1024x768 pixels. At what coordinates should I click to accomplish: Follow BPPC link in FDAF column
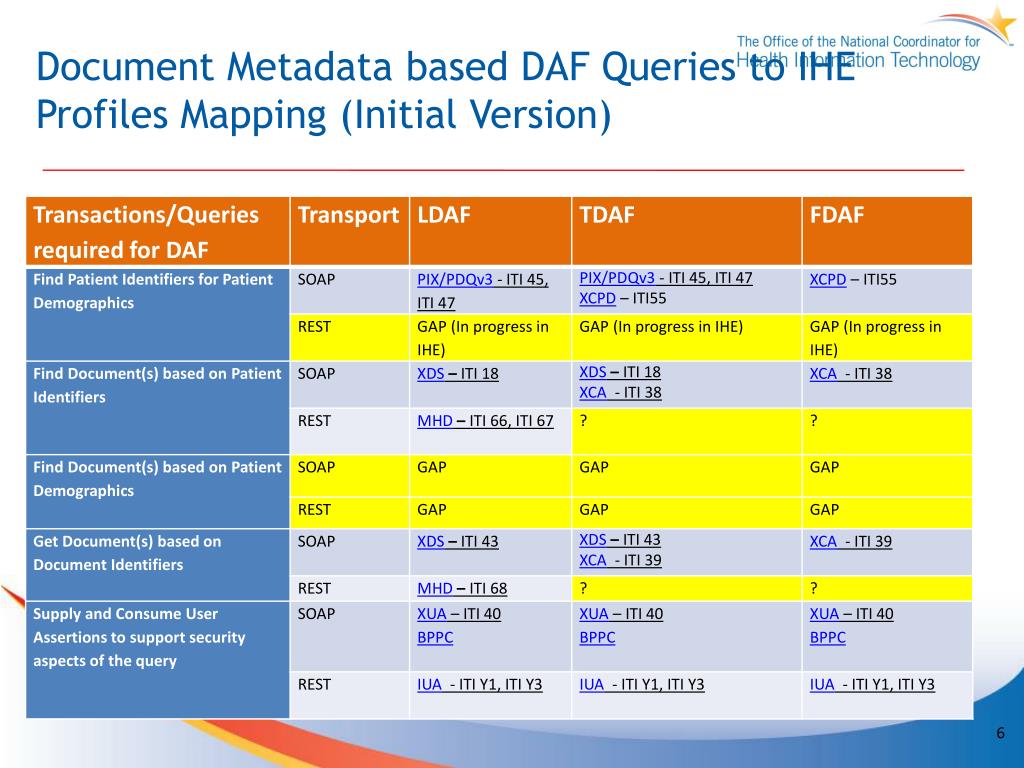(827, 637)
